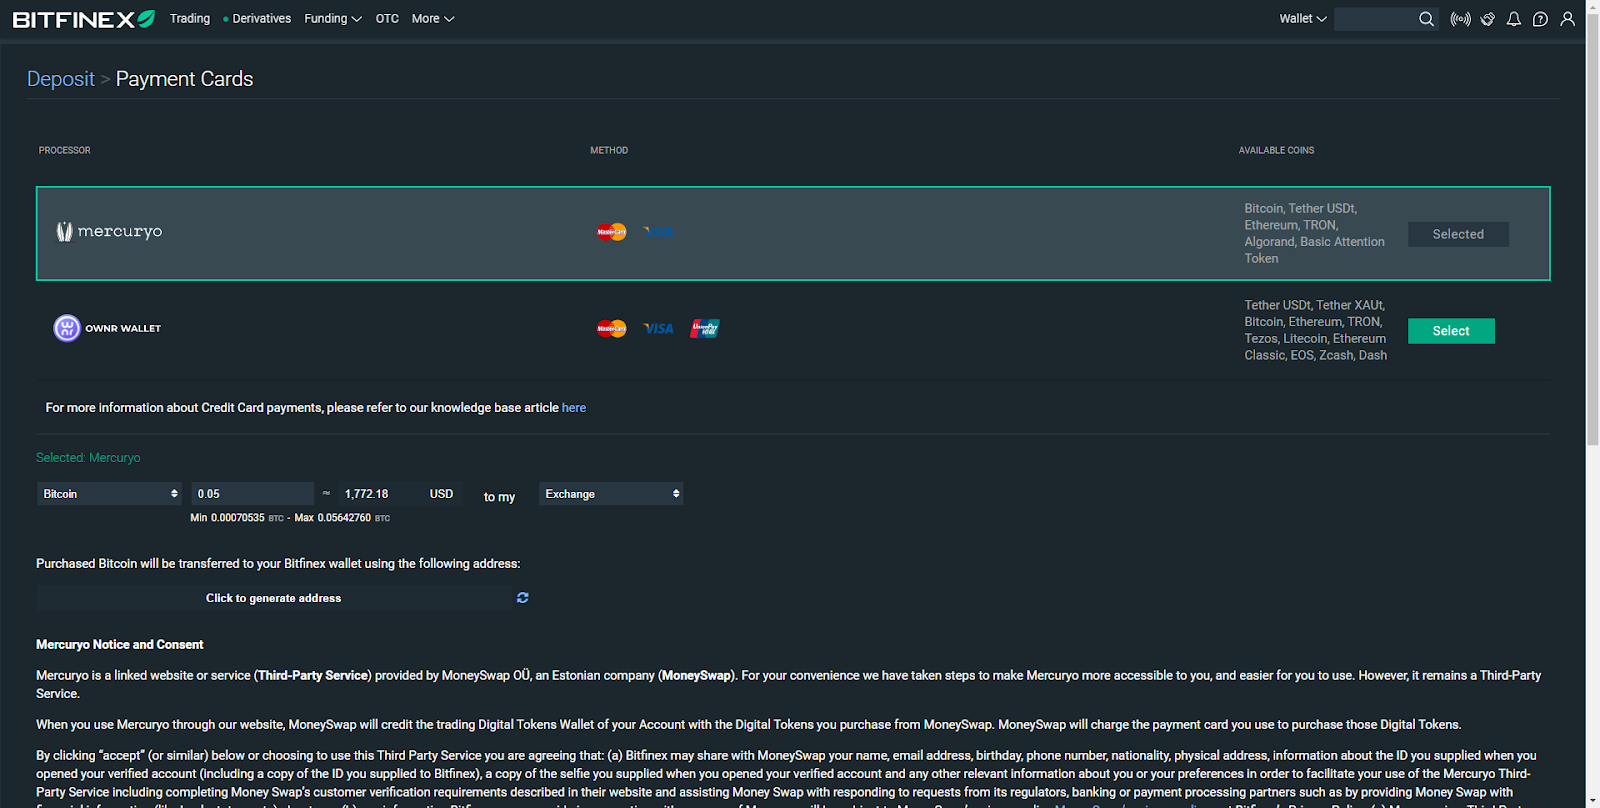
Task: Expand the More dropdown menu
Action: pos(433,19)
